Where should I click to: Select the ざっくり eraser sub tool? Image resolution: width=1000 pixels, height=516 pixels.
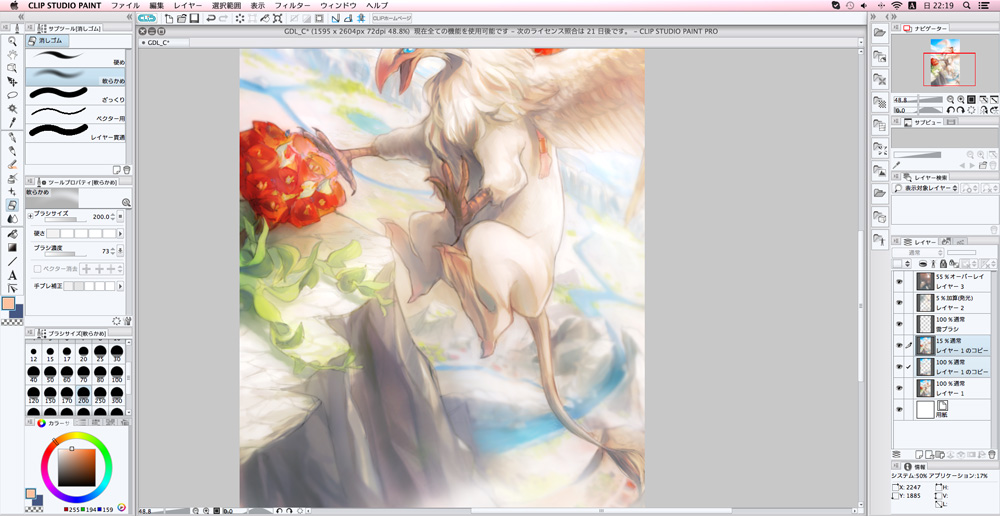tap(76, 96)
